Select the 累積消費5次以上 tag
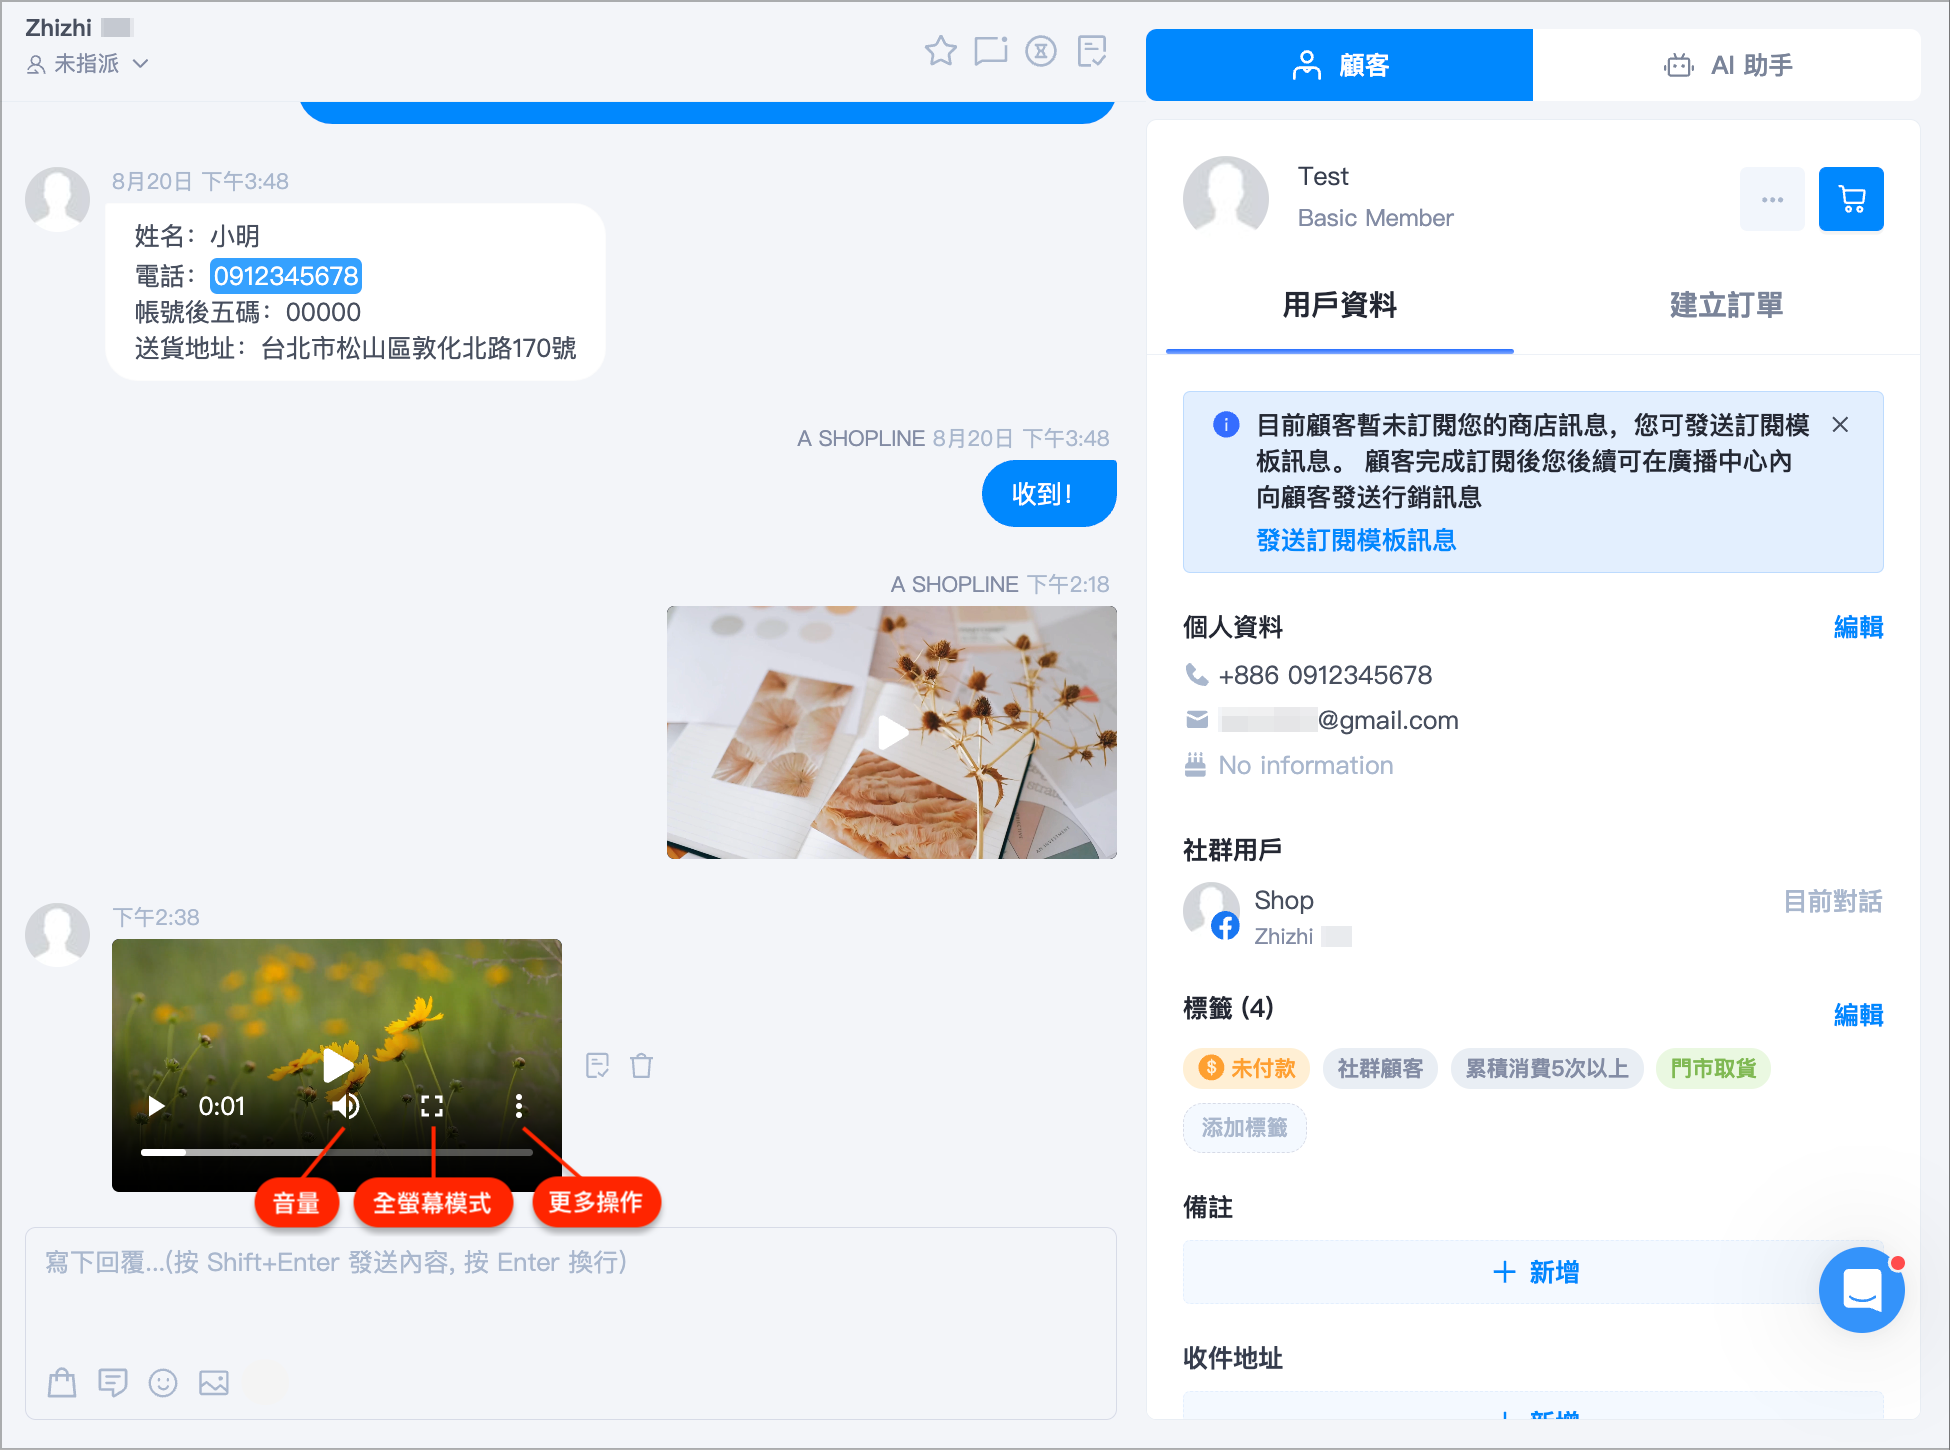 (1547, 1068)
